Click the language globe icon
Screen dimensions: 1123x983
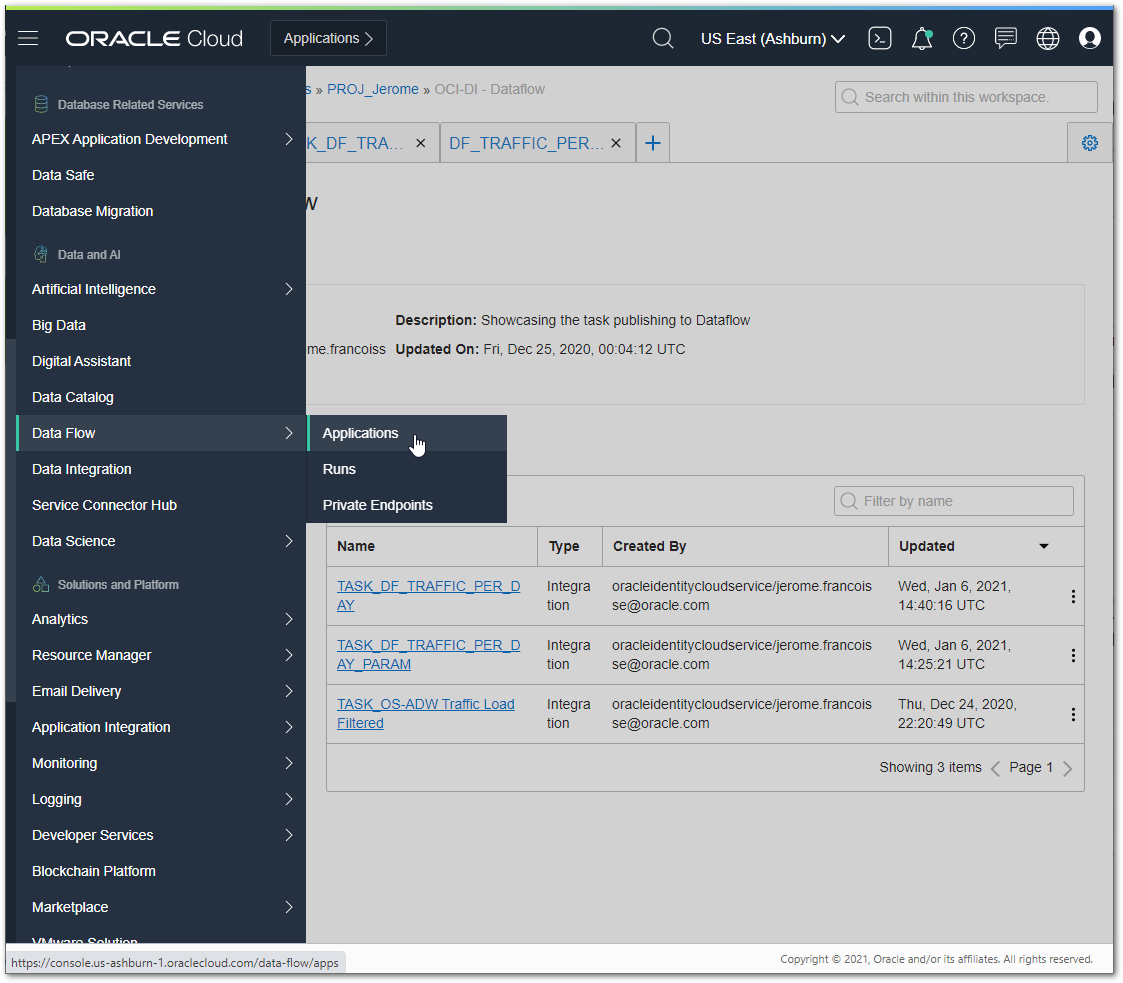(x=1047, y=38)
